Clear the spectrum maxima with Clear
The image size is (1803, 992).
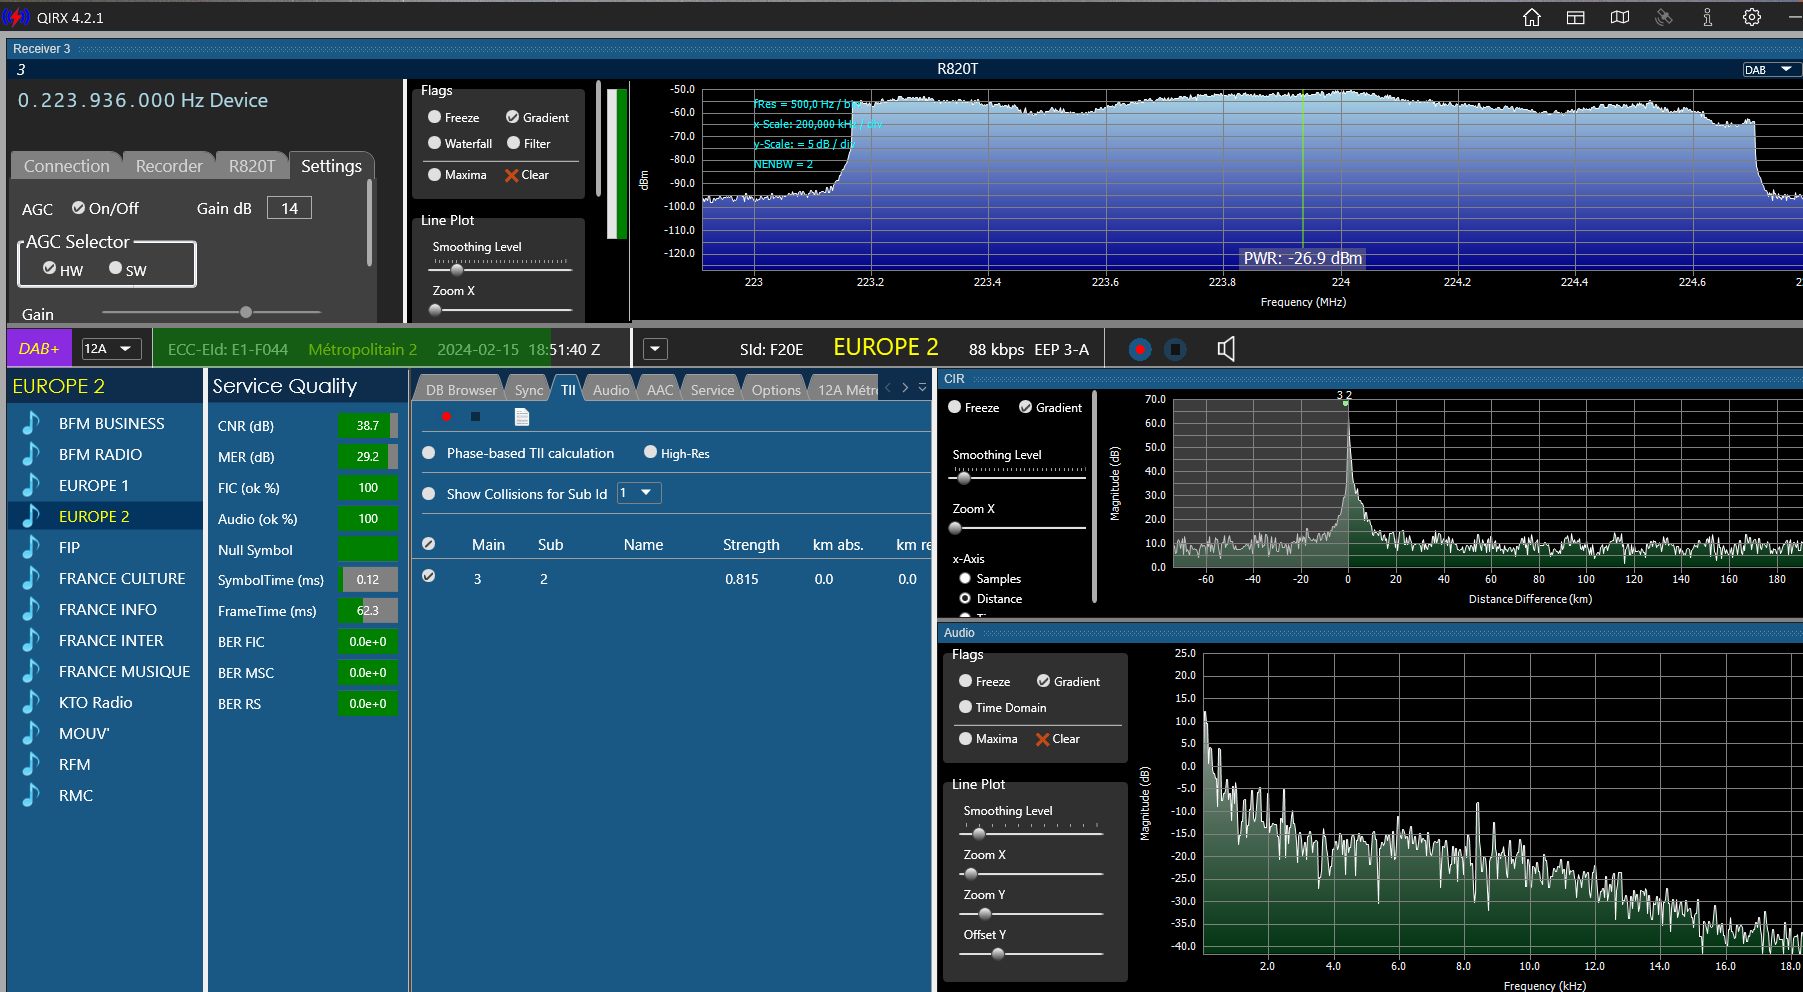[x=527, y=175]
